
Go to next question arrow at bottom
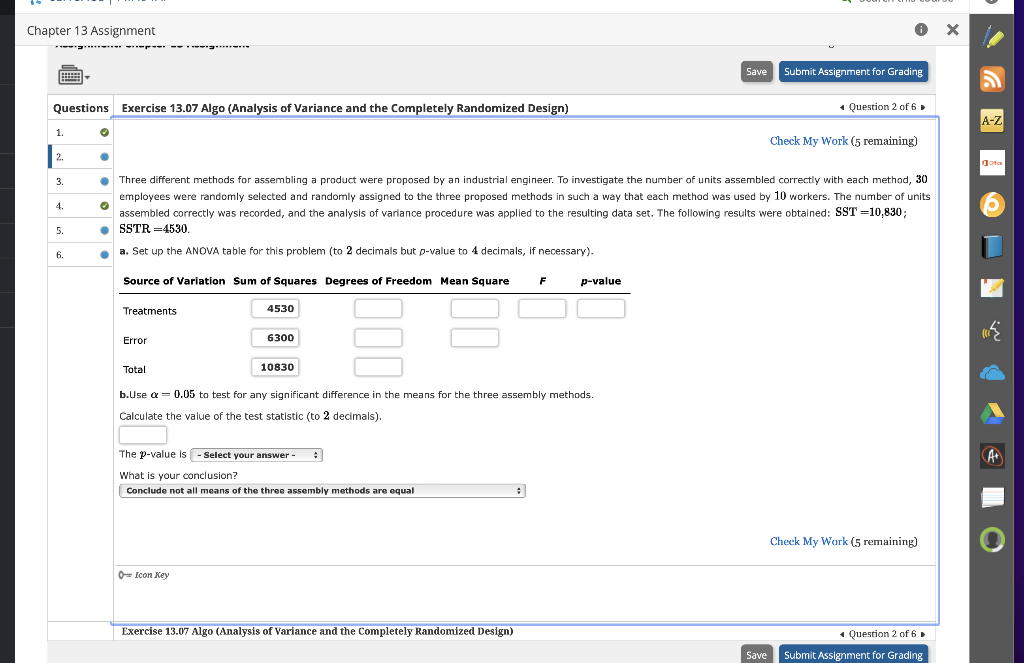[923, 634]
